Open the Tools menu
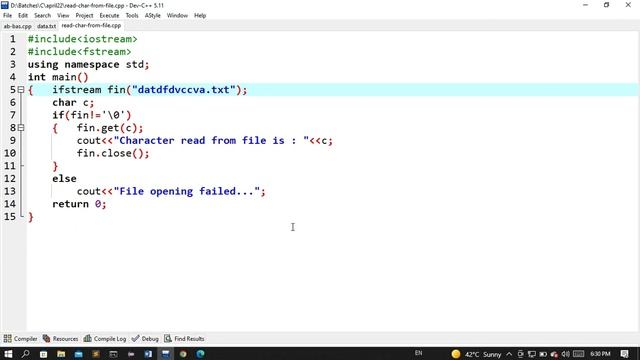This screenshot has width=640, height=360. point(132,16)
